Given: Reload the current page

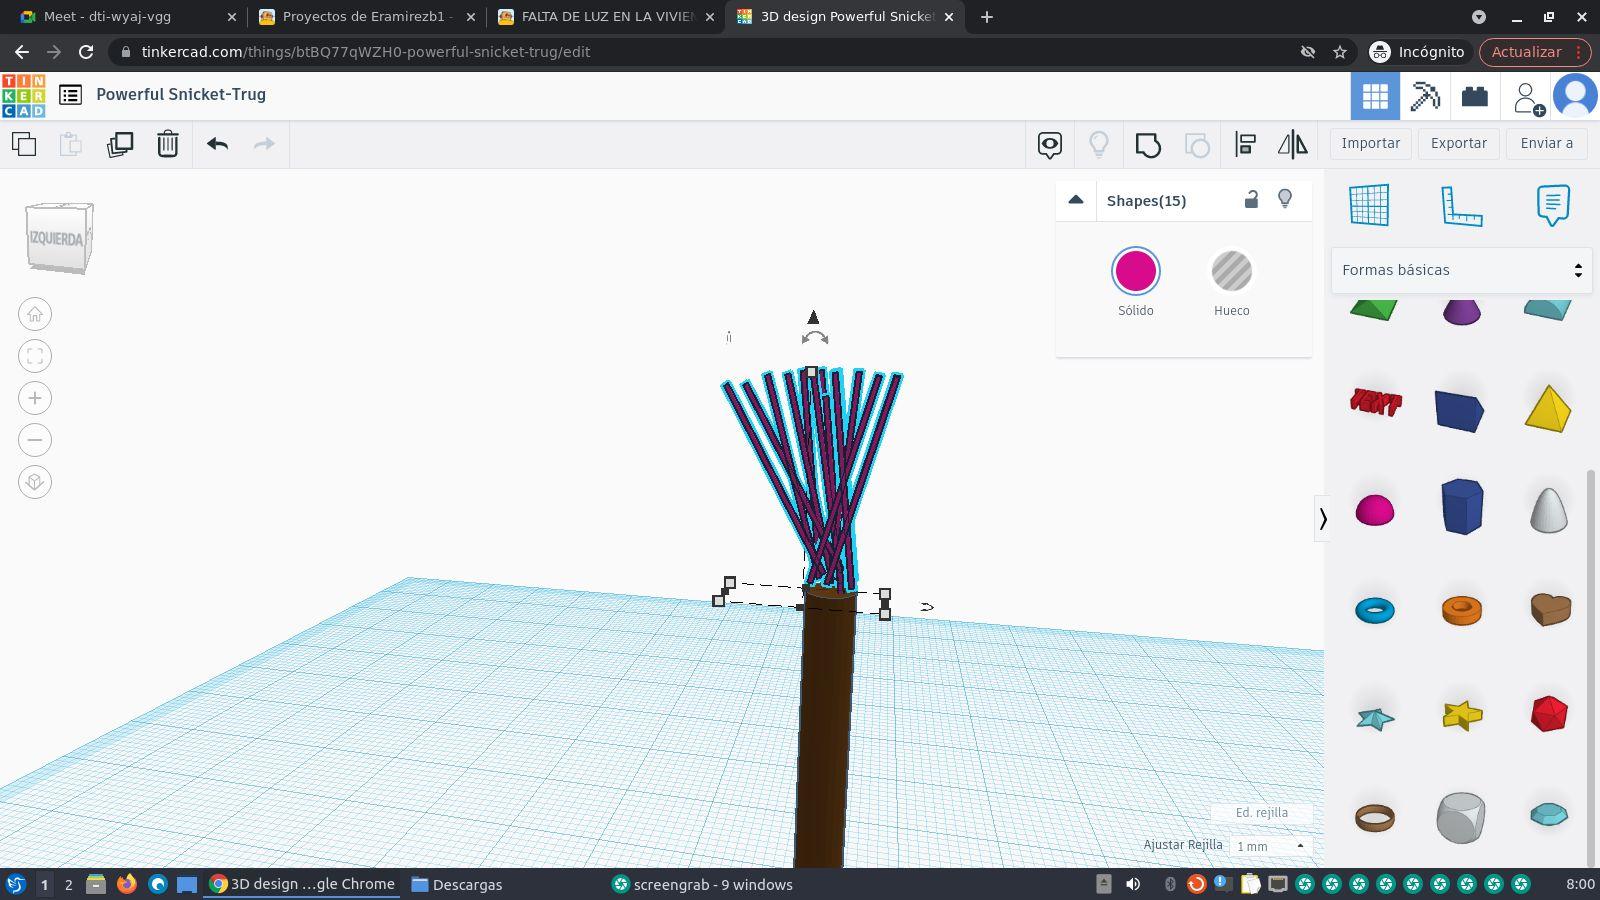Looking at the screenshot, I should click(86, 52).
